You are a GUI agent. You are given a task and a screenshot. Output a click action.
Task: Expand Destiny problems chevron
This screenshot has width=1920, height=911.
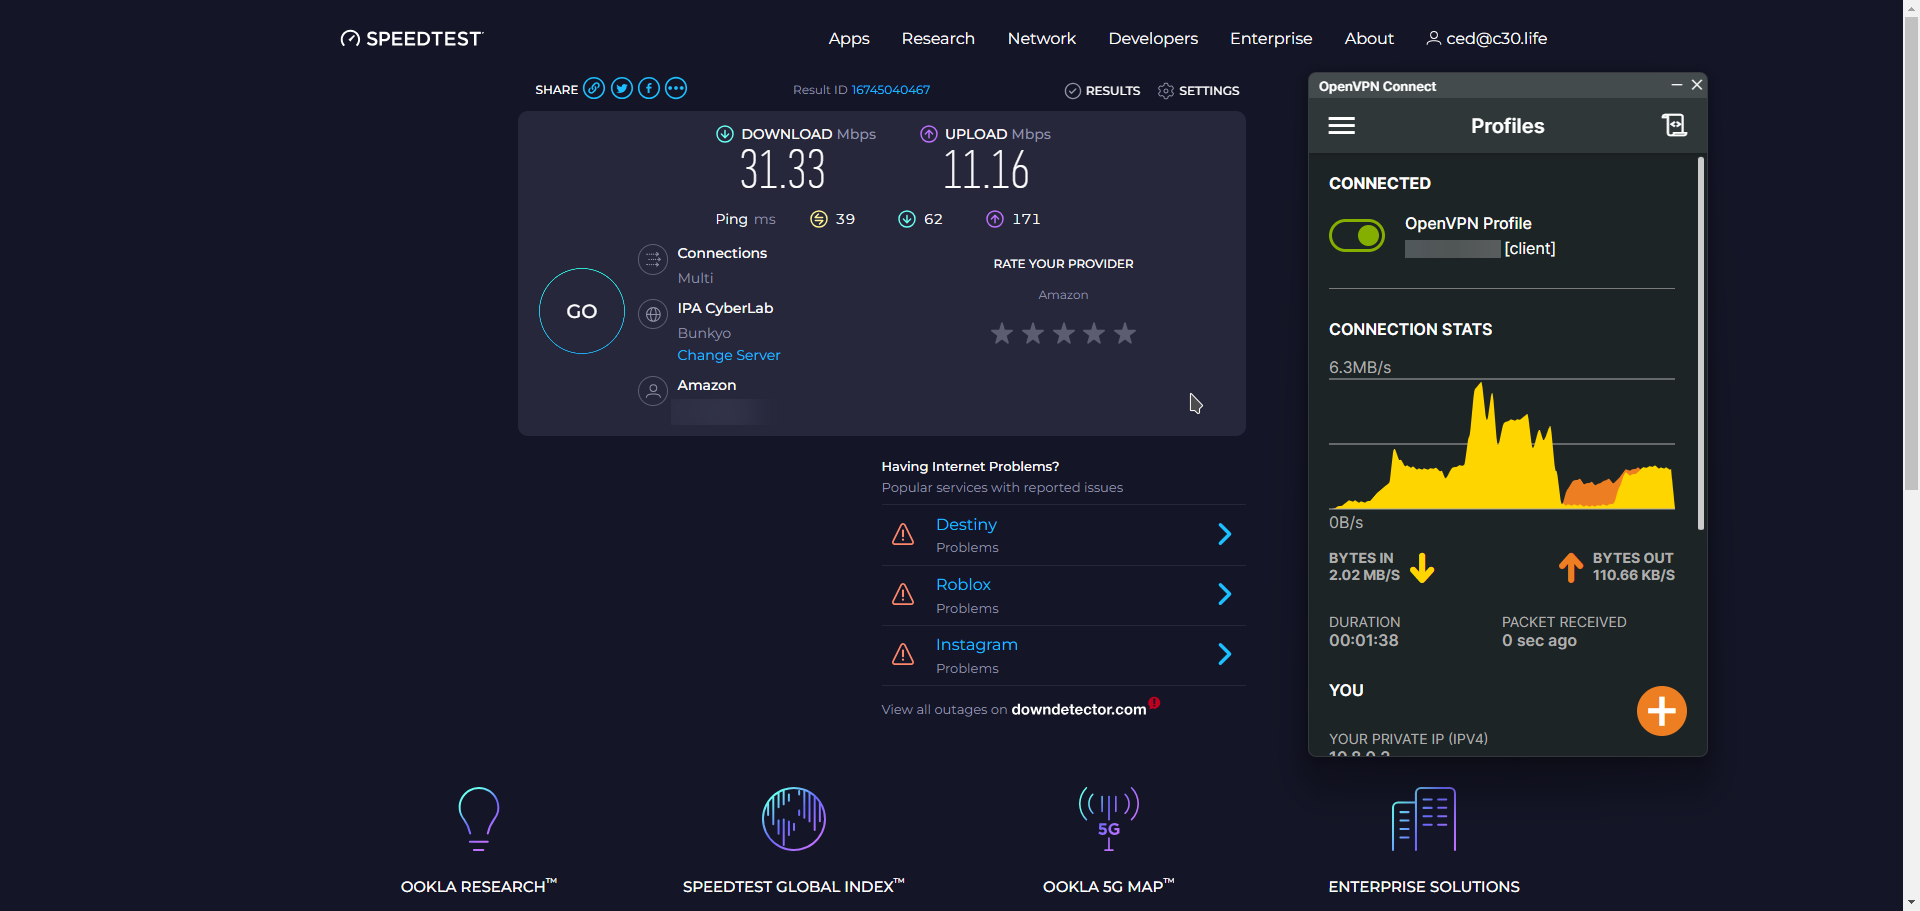tap(1224, 535)
